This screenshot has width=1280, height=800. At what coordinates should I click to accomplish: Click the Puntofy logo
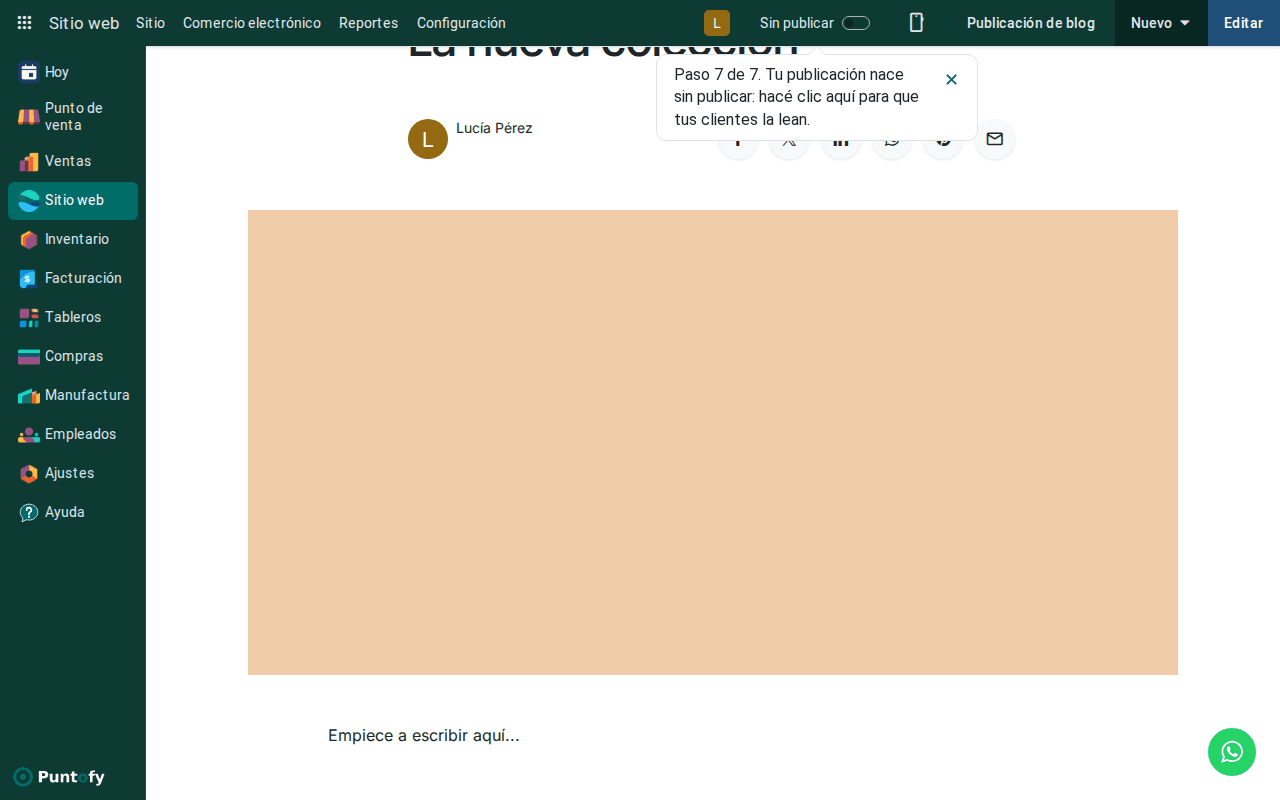[x=59, y=777]
